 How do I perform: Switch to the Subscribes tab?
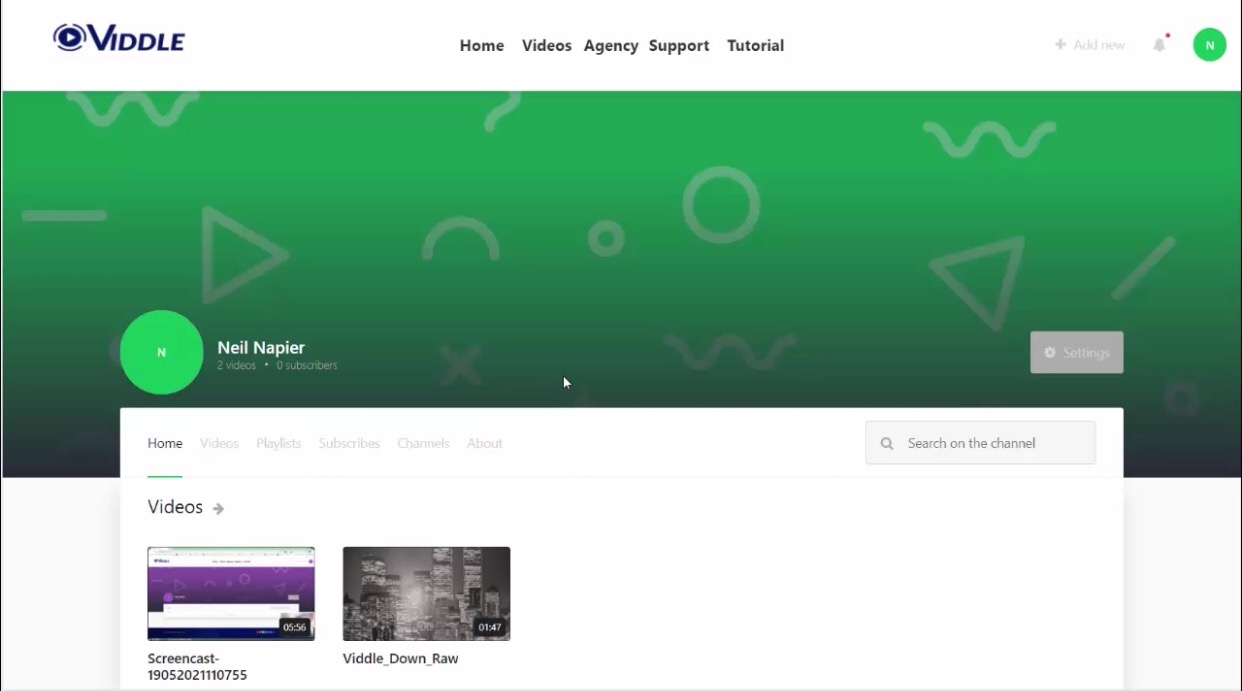(349, 443)
